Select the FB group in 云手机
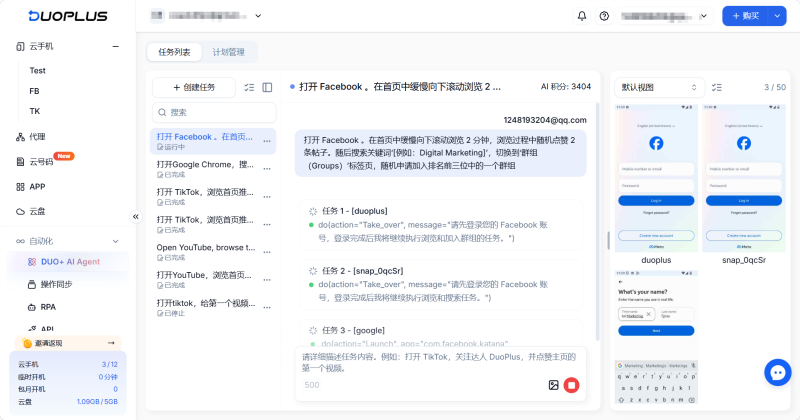 35,91
